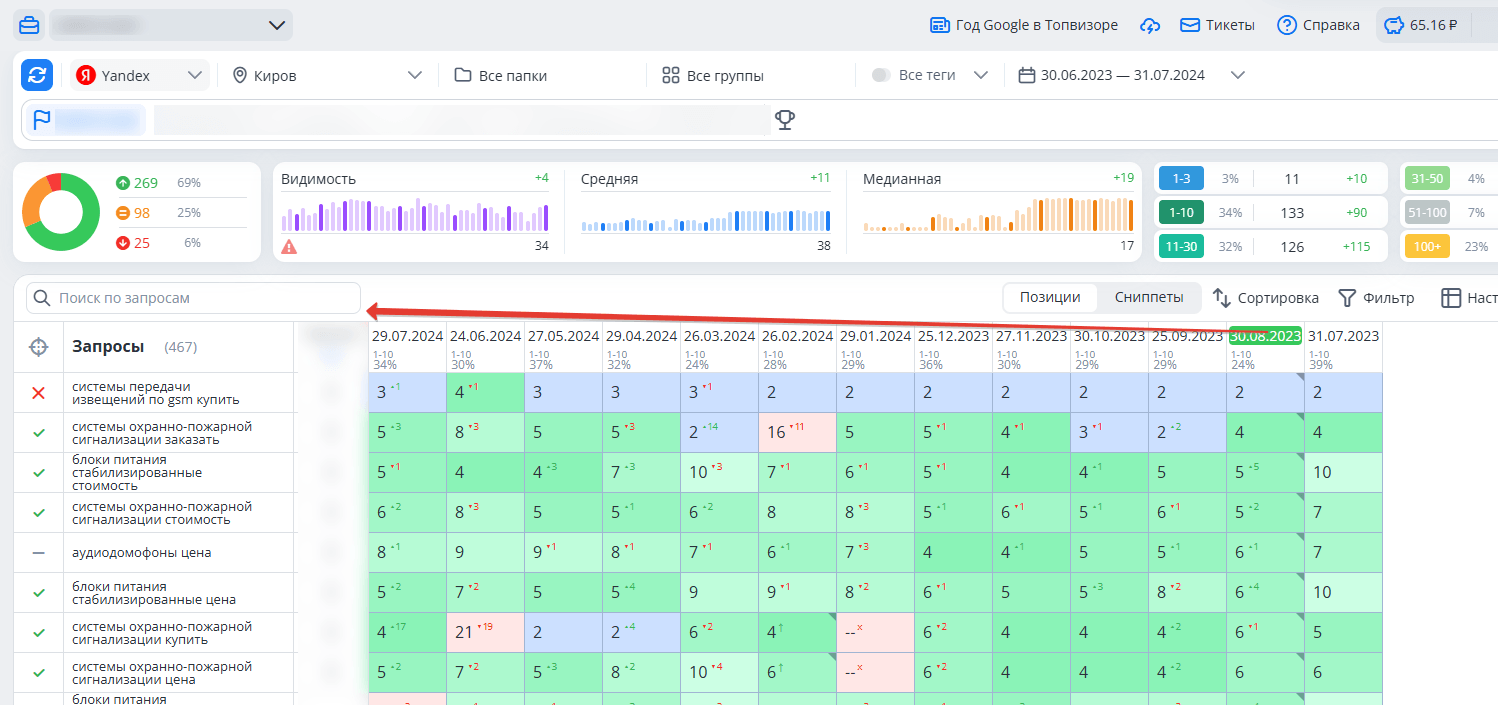Open Тикеты section
1498x705 pixels.
(x=1217, y=25)
